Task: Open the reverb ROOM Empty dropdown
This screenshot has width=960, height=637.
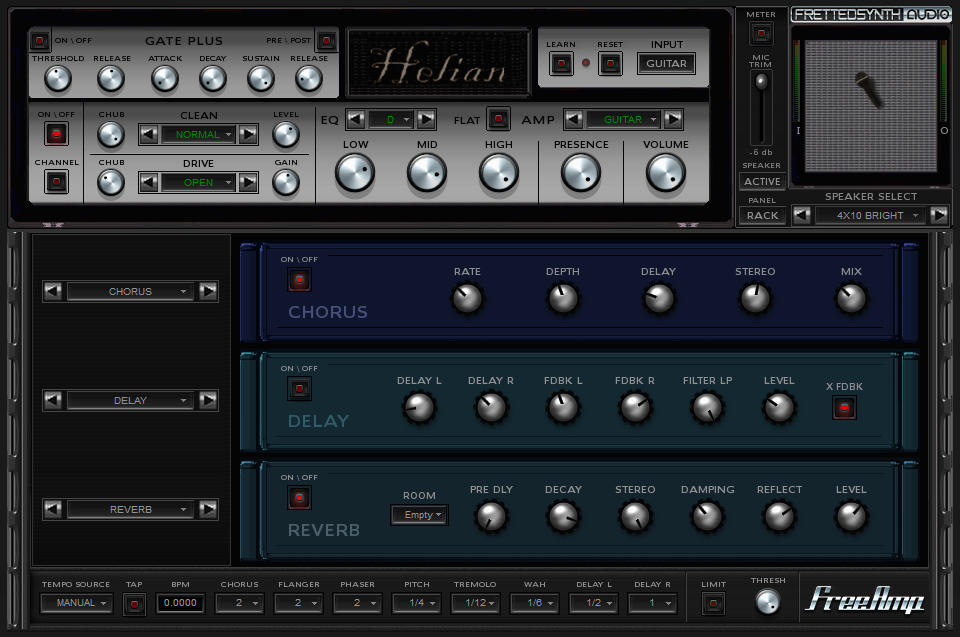Action: pyautogui.click(x=420, y=515)
